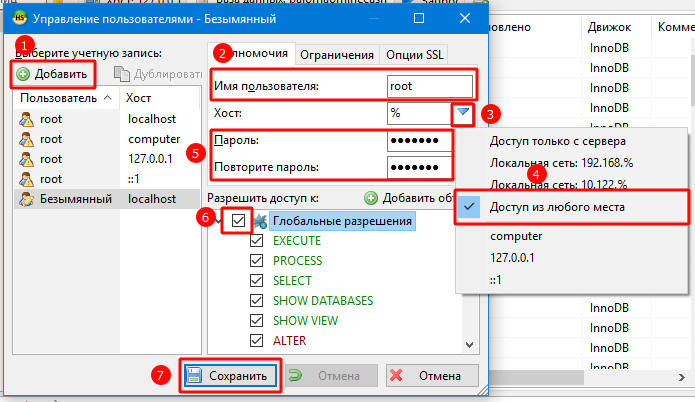
Task: Open the Хост dropdown arrow
Action: point(463,113)
